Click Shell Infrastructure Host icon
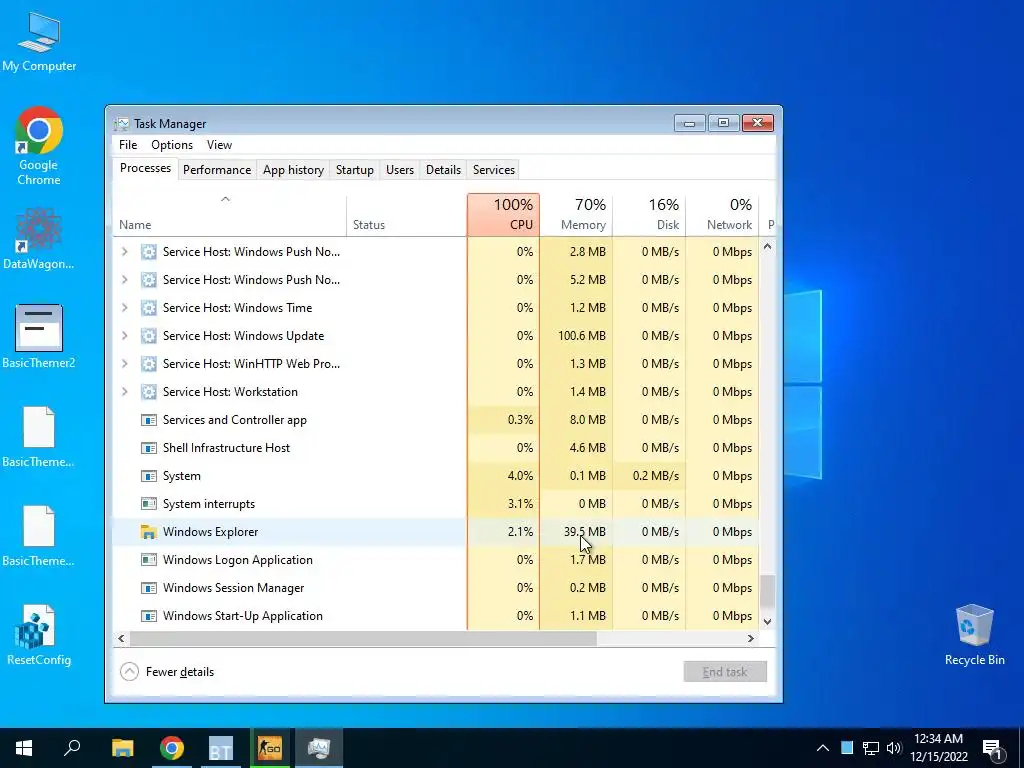The width and height of the screenshot is (1024, 768). coord(149,448)
